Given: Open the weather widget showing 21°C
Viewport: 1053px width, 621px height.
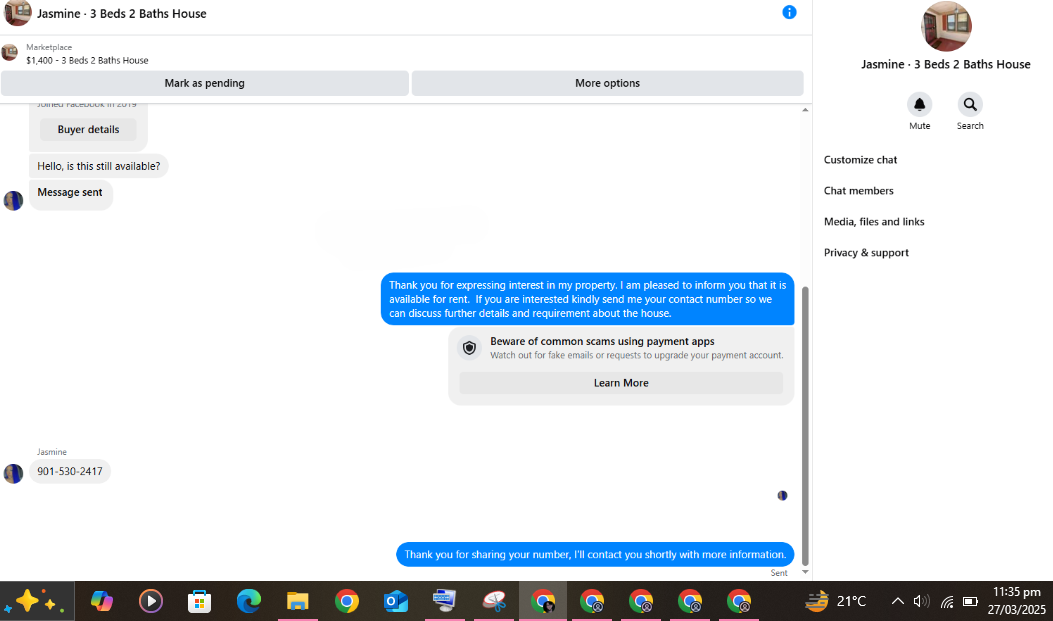Looking at the screenshot, I should pyautogui.click(x=836, y=601).
